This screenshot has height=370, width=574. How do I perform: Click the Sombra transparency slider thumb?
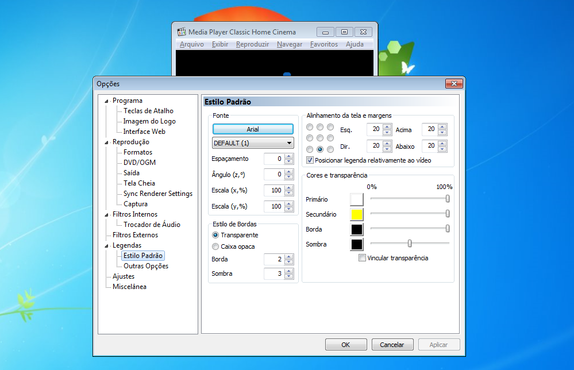(x=410, y=243)
